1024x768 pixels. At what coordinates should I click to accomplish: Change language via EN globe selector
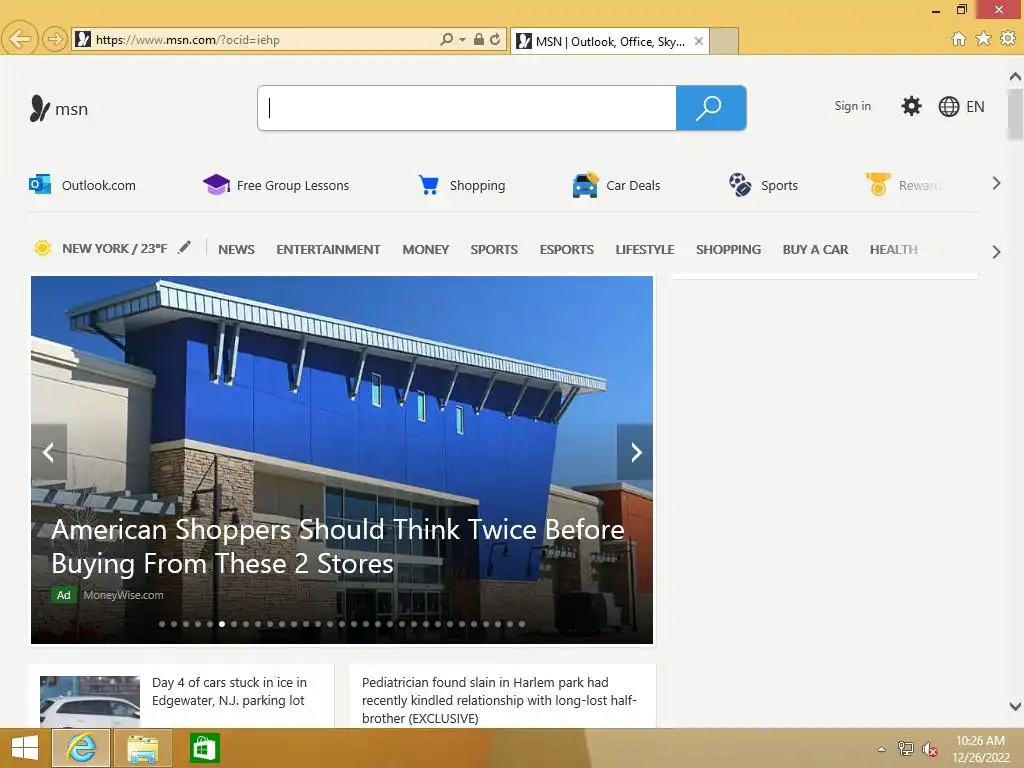(961, 106)
